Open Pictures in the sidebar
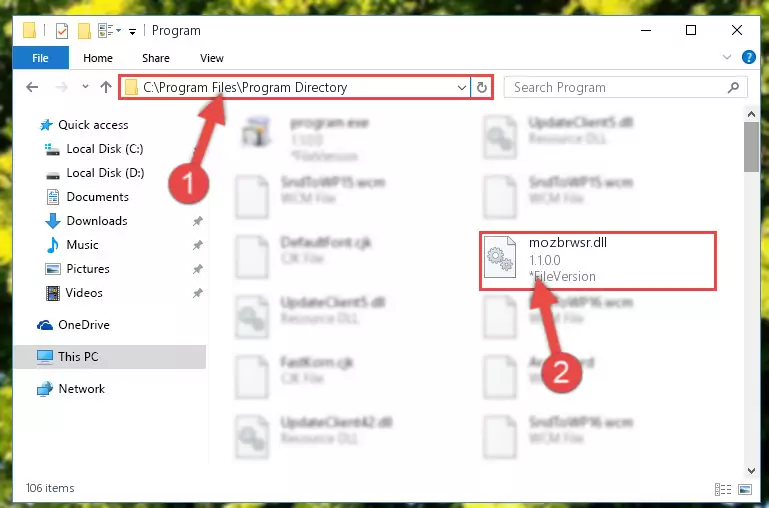 coord(88,269)
